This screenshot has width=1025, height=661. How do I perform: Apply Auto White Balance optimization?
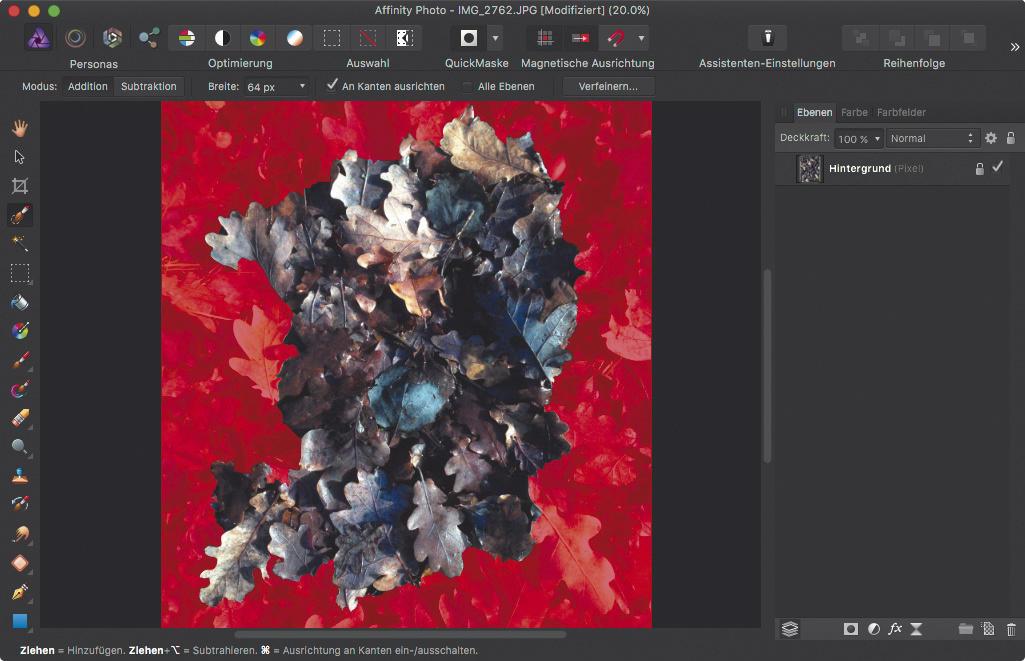point(295,38)
